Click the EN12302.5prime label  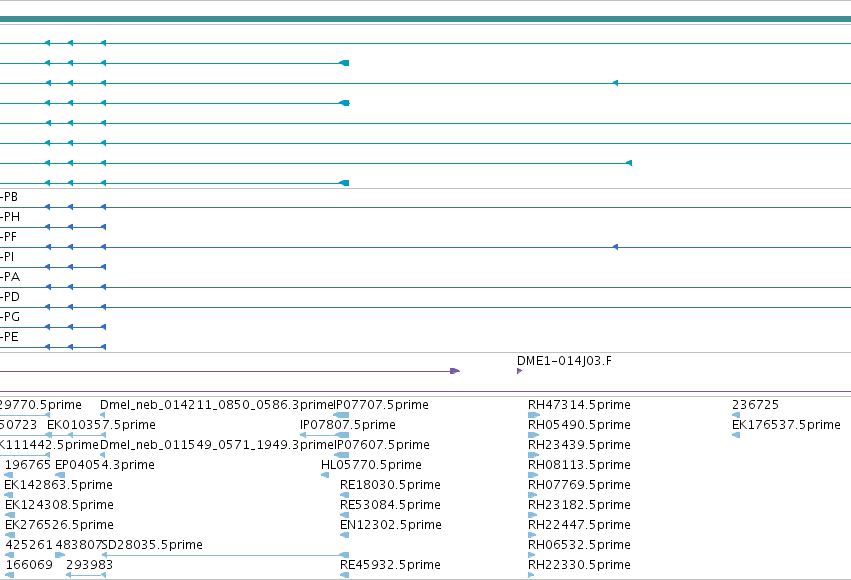tap(391, 525)
